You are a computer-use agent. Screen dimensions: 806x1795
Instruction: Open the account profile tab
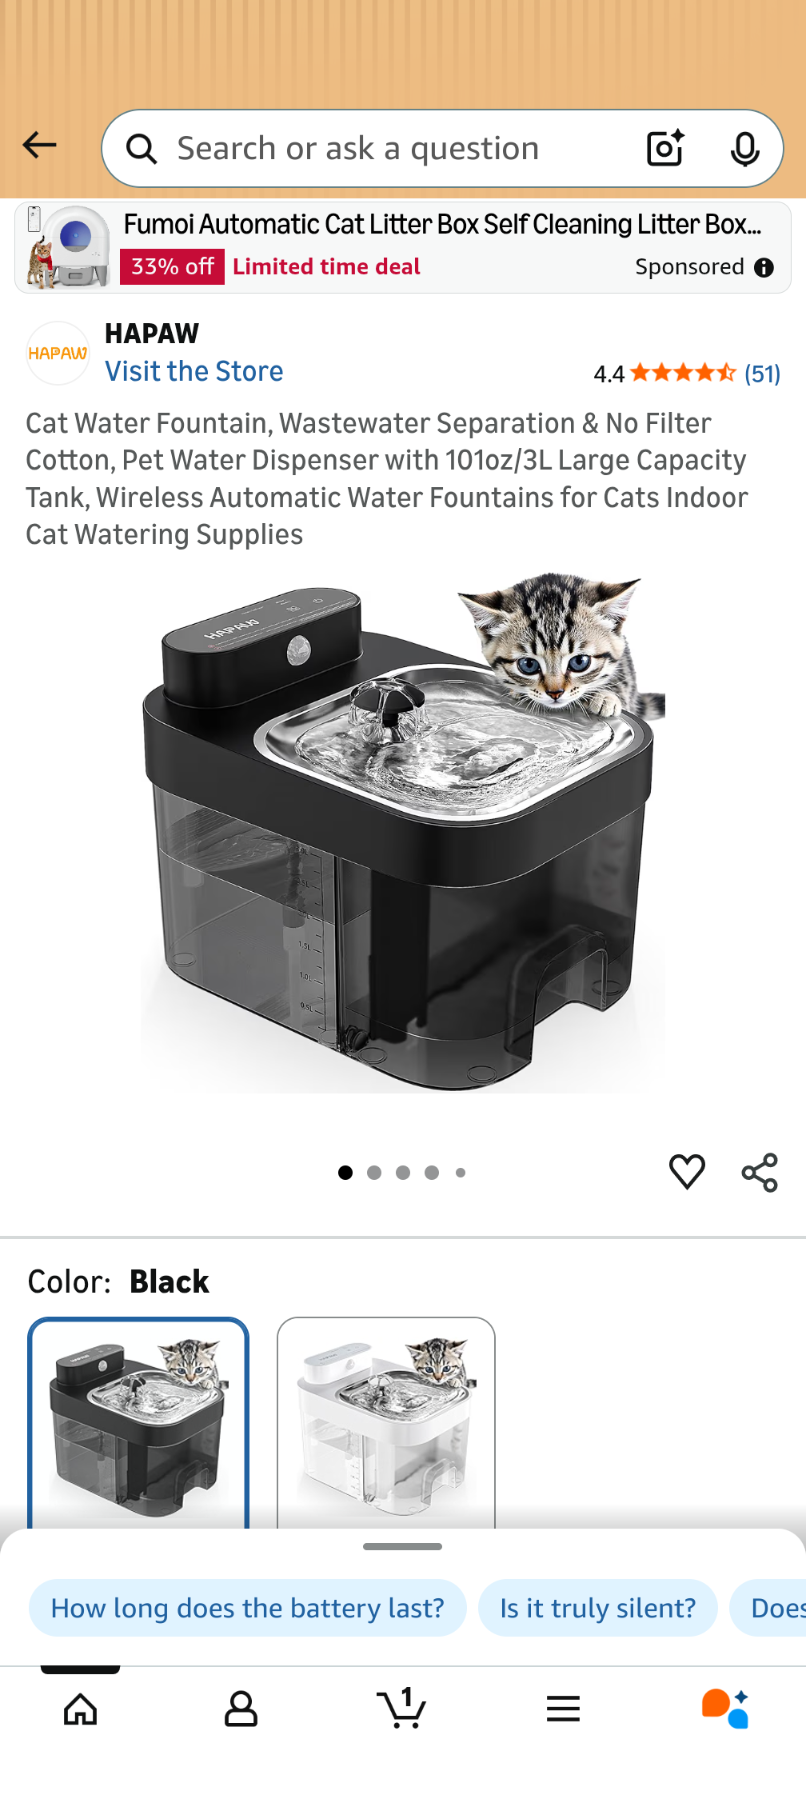tap(241, 1709)
